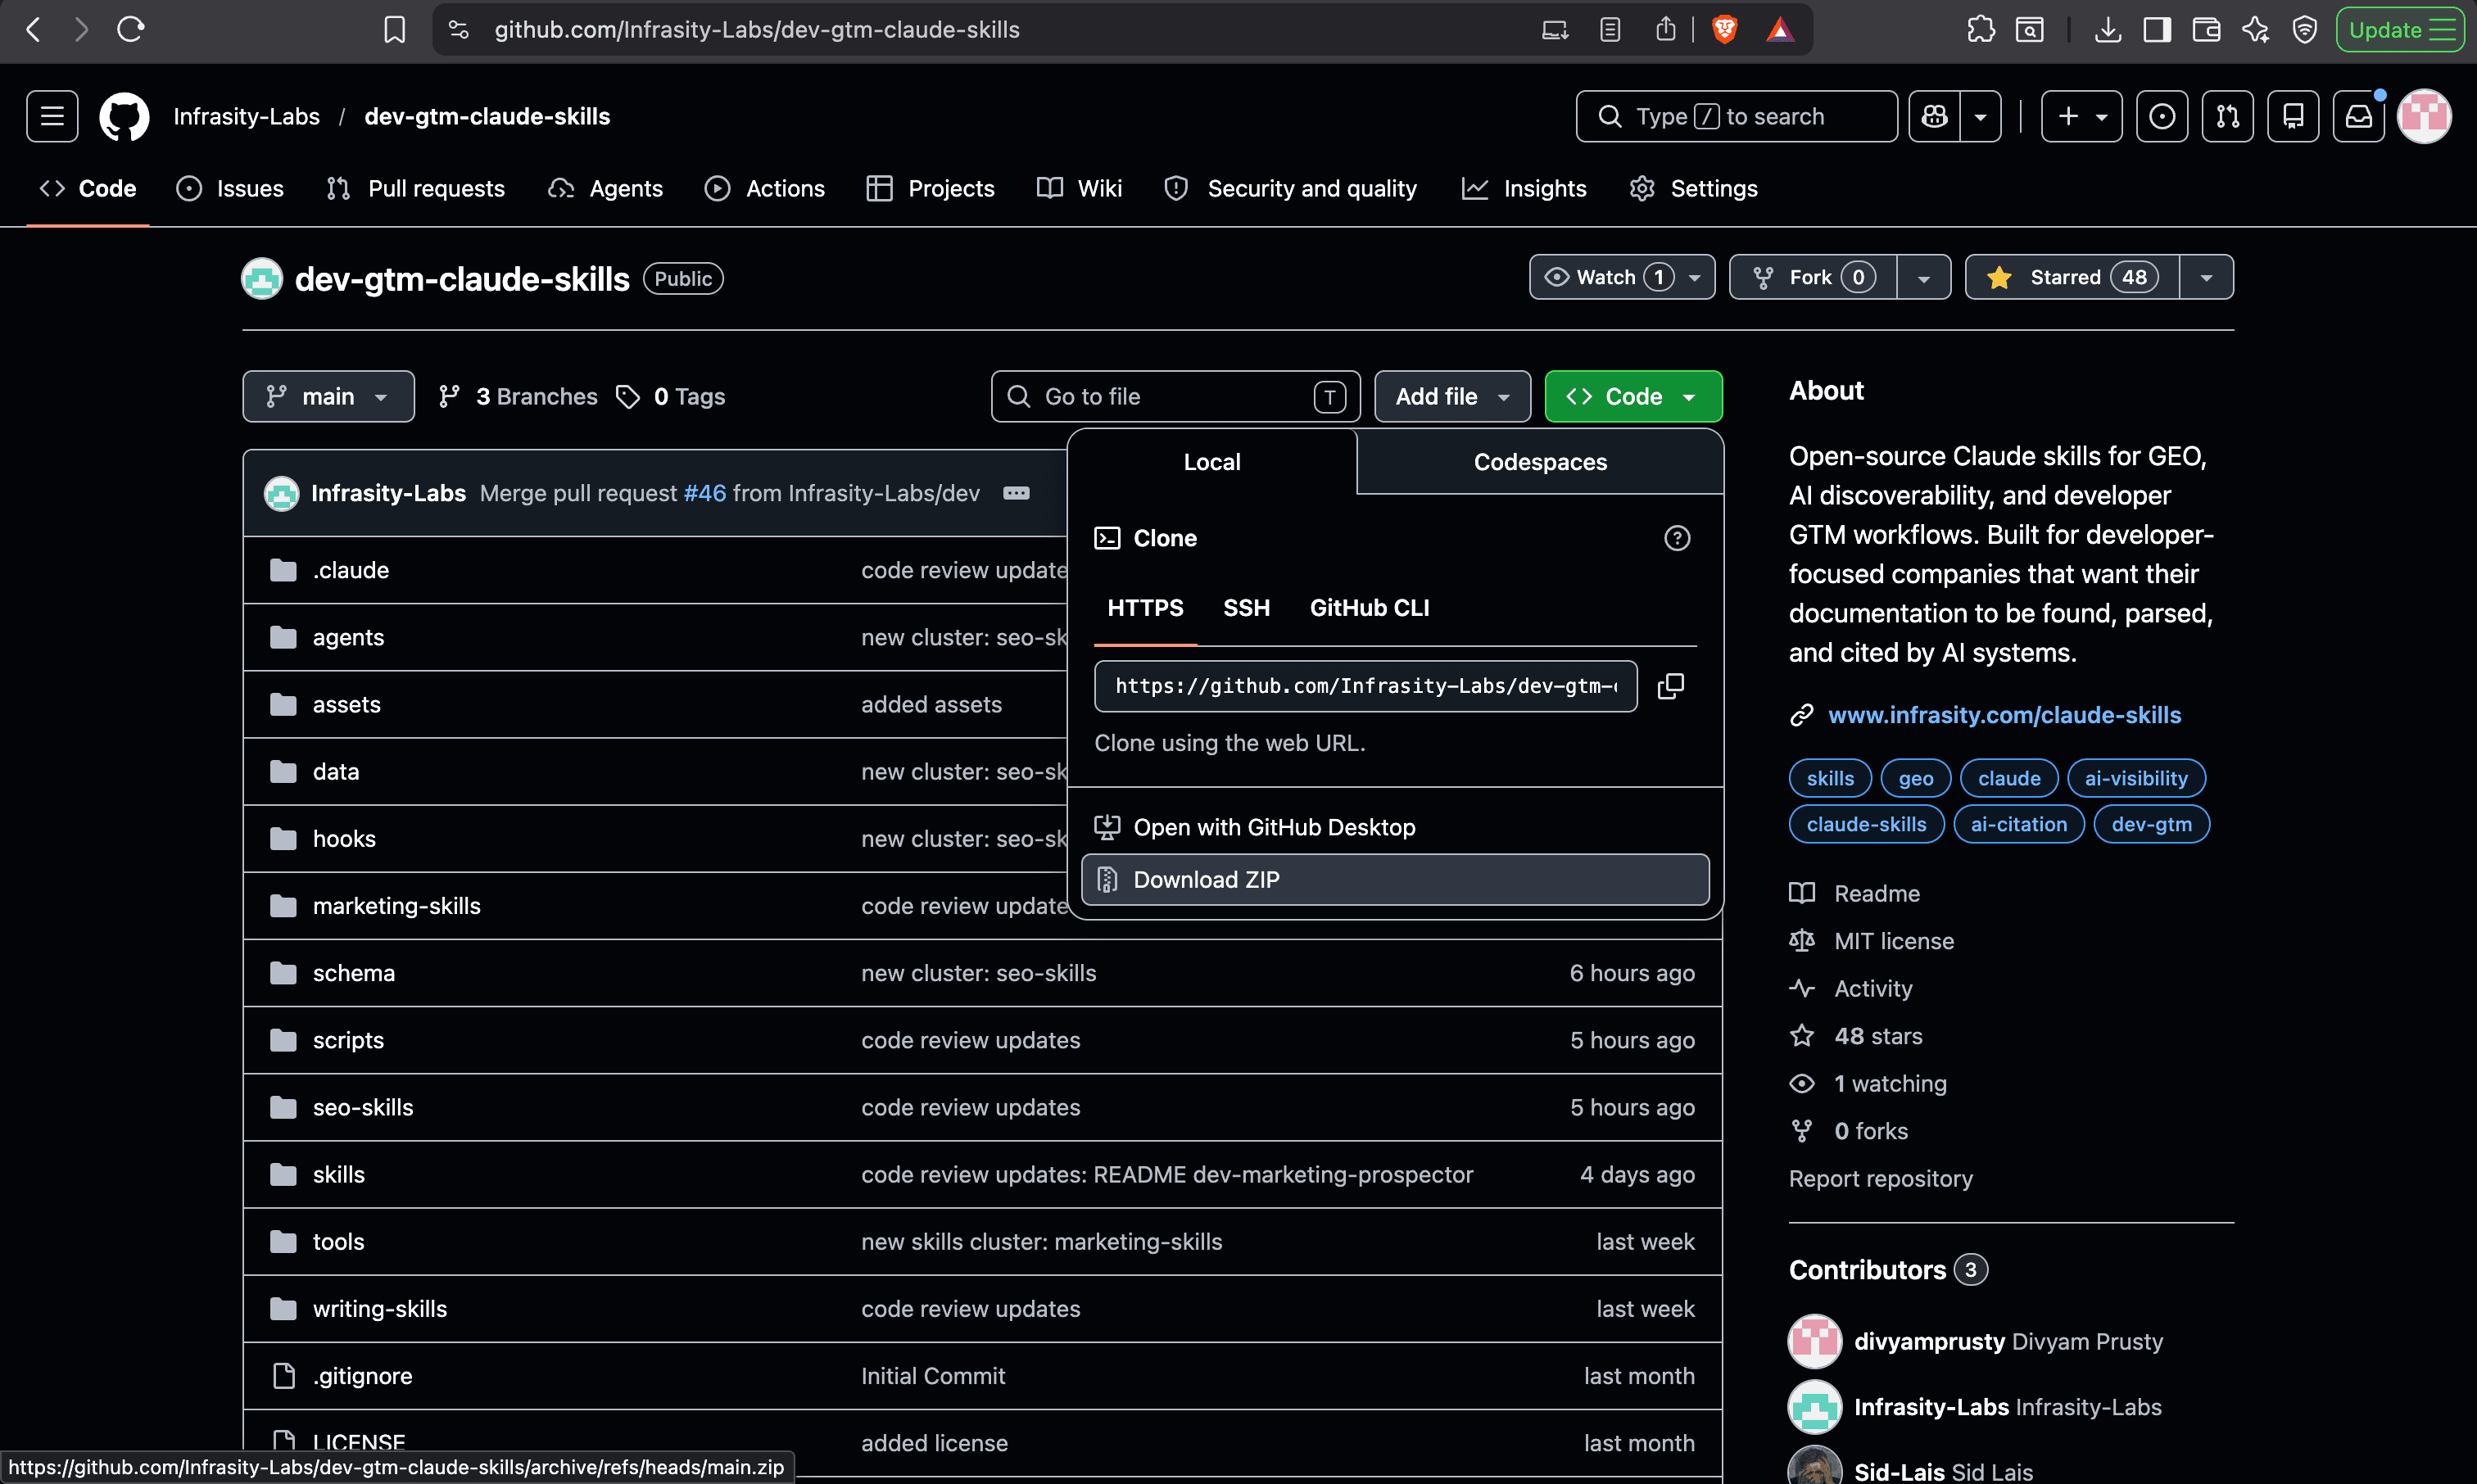Click the Type / to search box
Viewport: 2477px width, 1484px height.
[1736, 117]
